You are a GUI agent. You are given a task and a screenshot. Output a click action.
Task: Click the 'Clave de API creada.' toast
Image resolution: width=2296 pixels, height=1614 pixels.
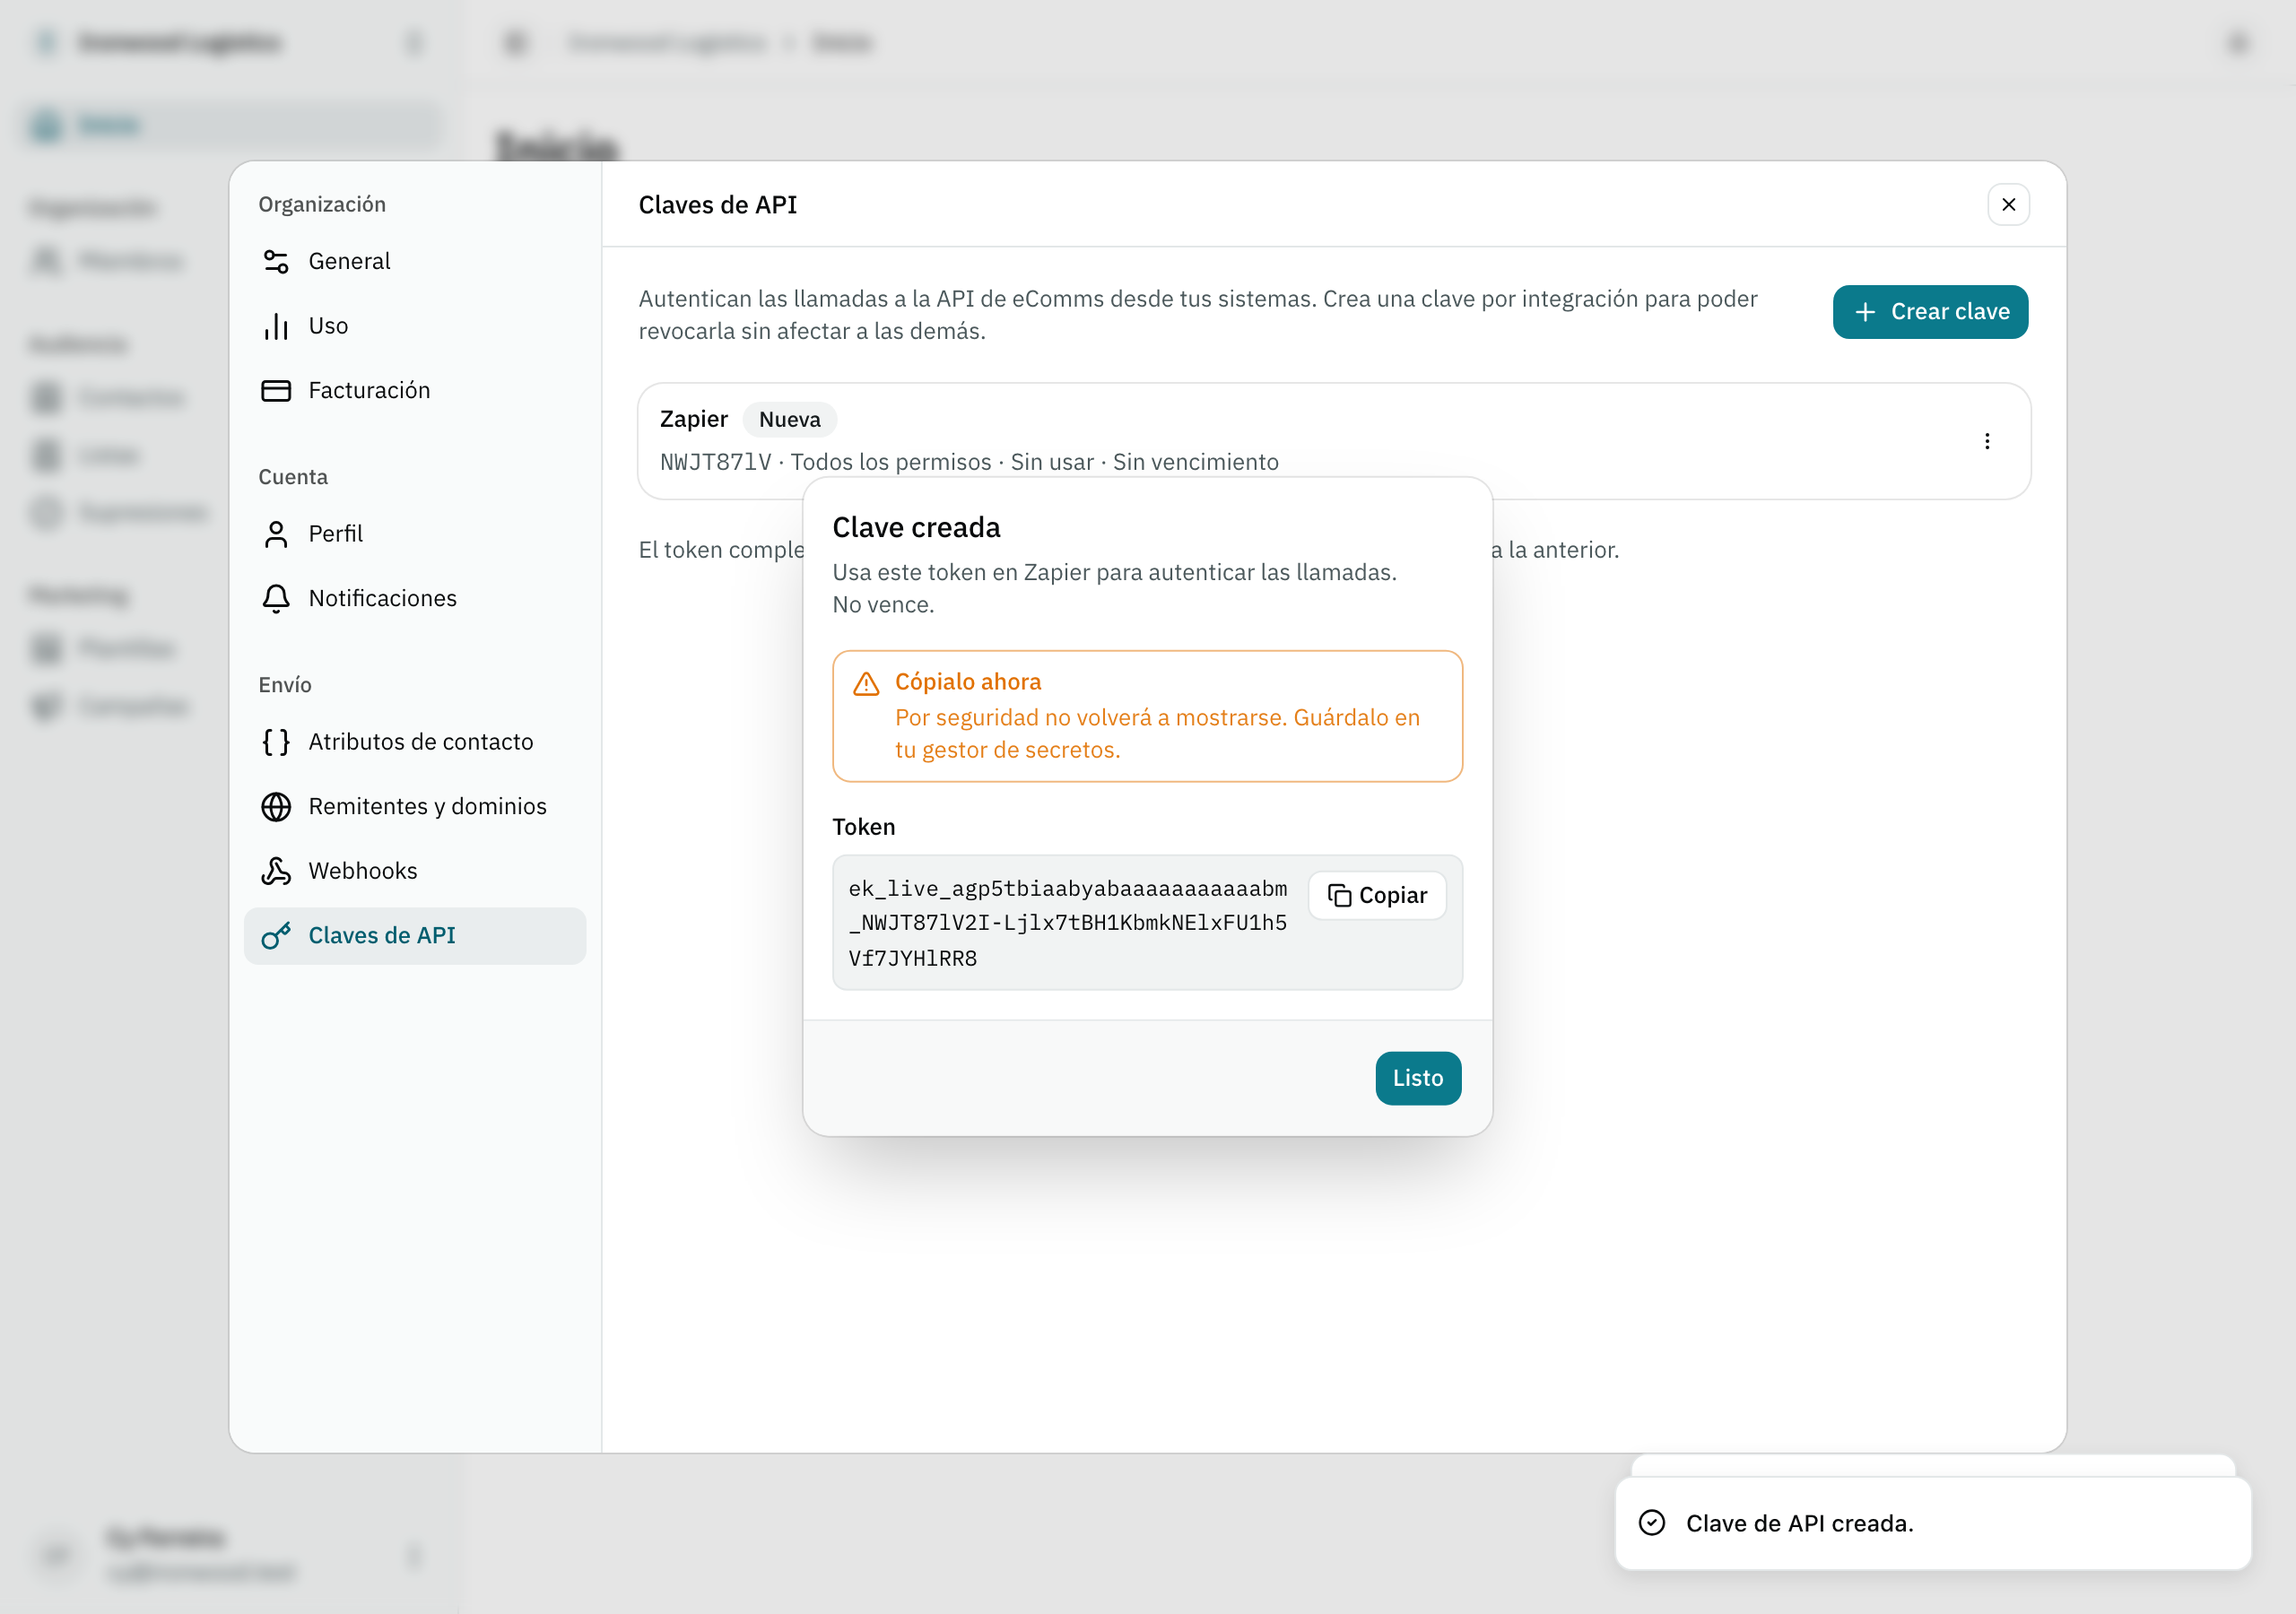tap(1932, 1523)
